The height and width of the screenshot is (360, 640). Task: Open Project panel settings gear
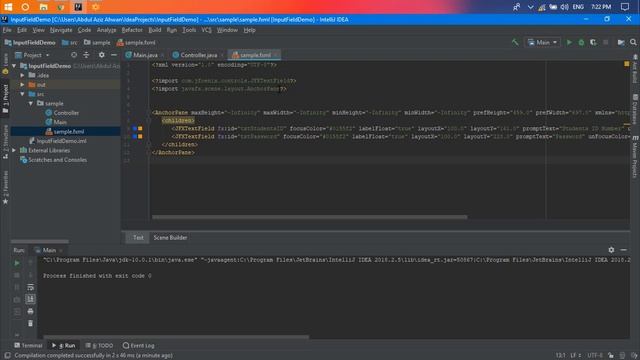point(101,55)
